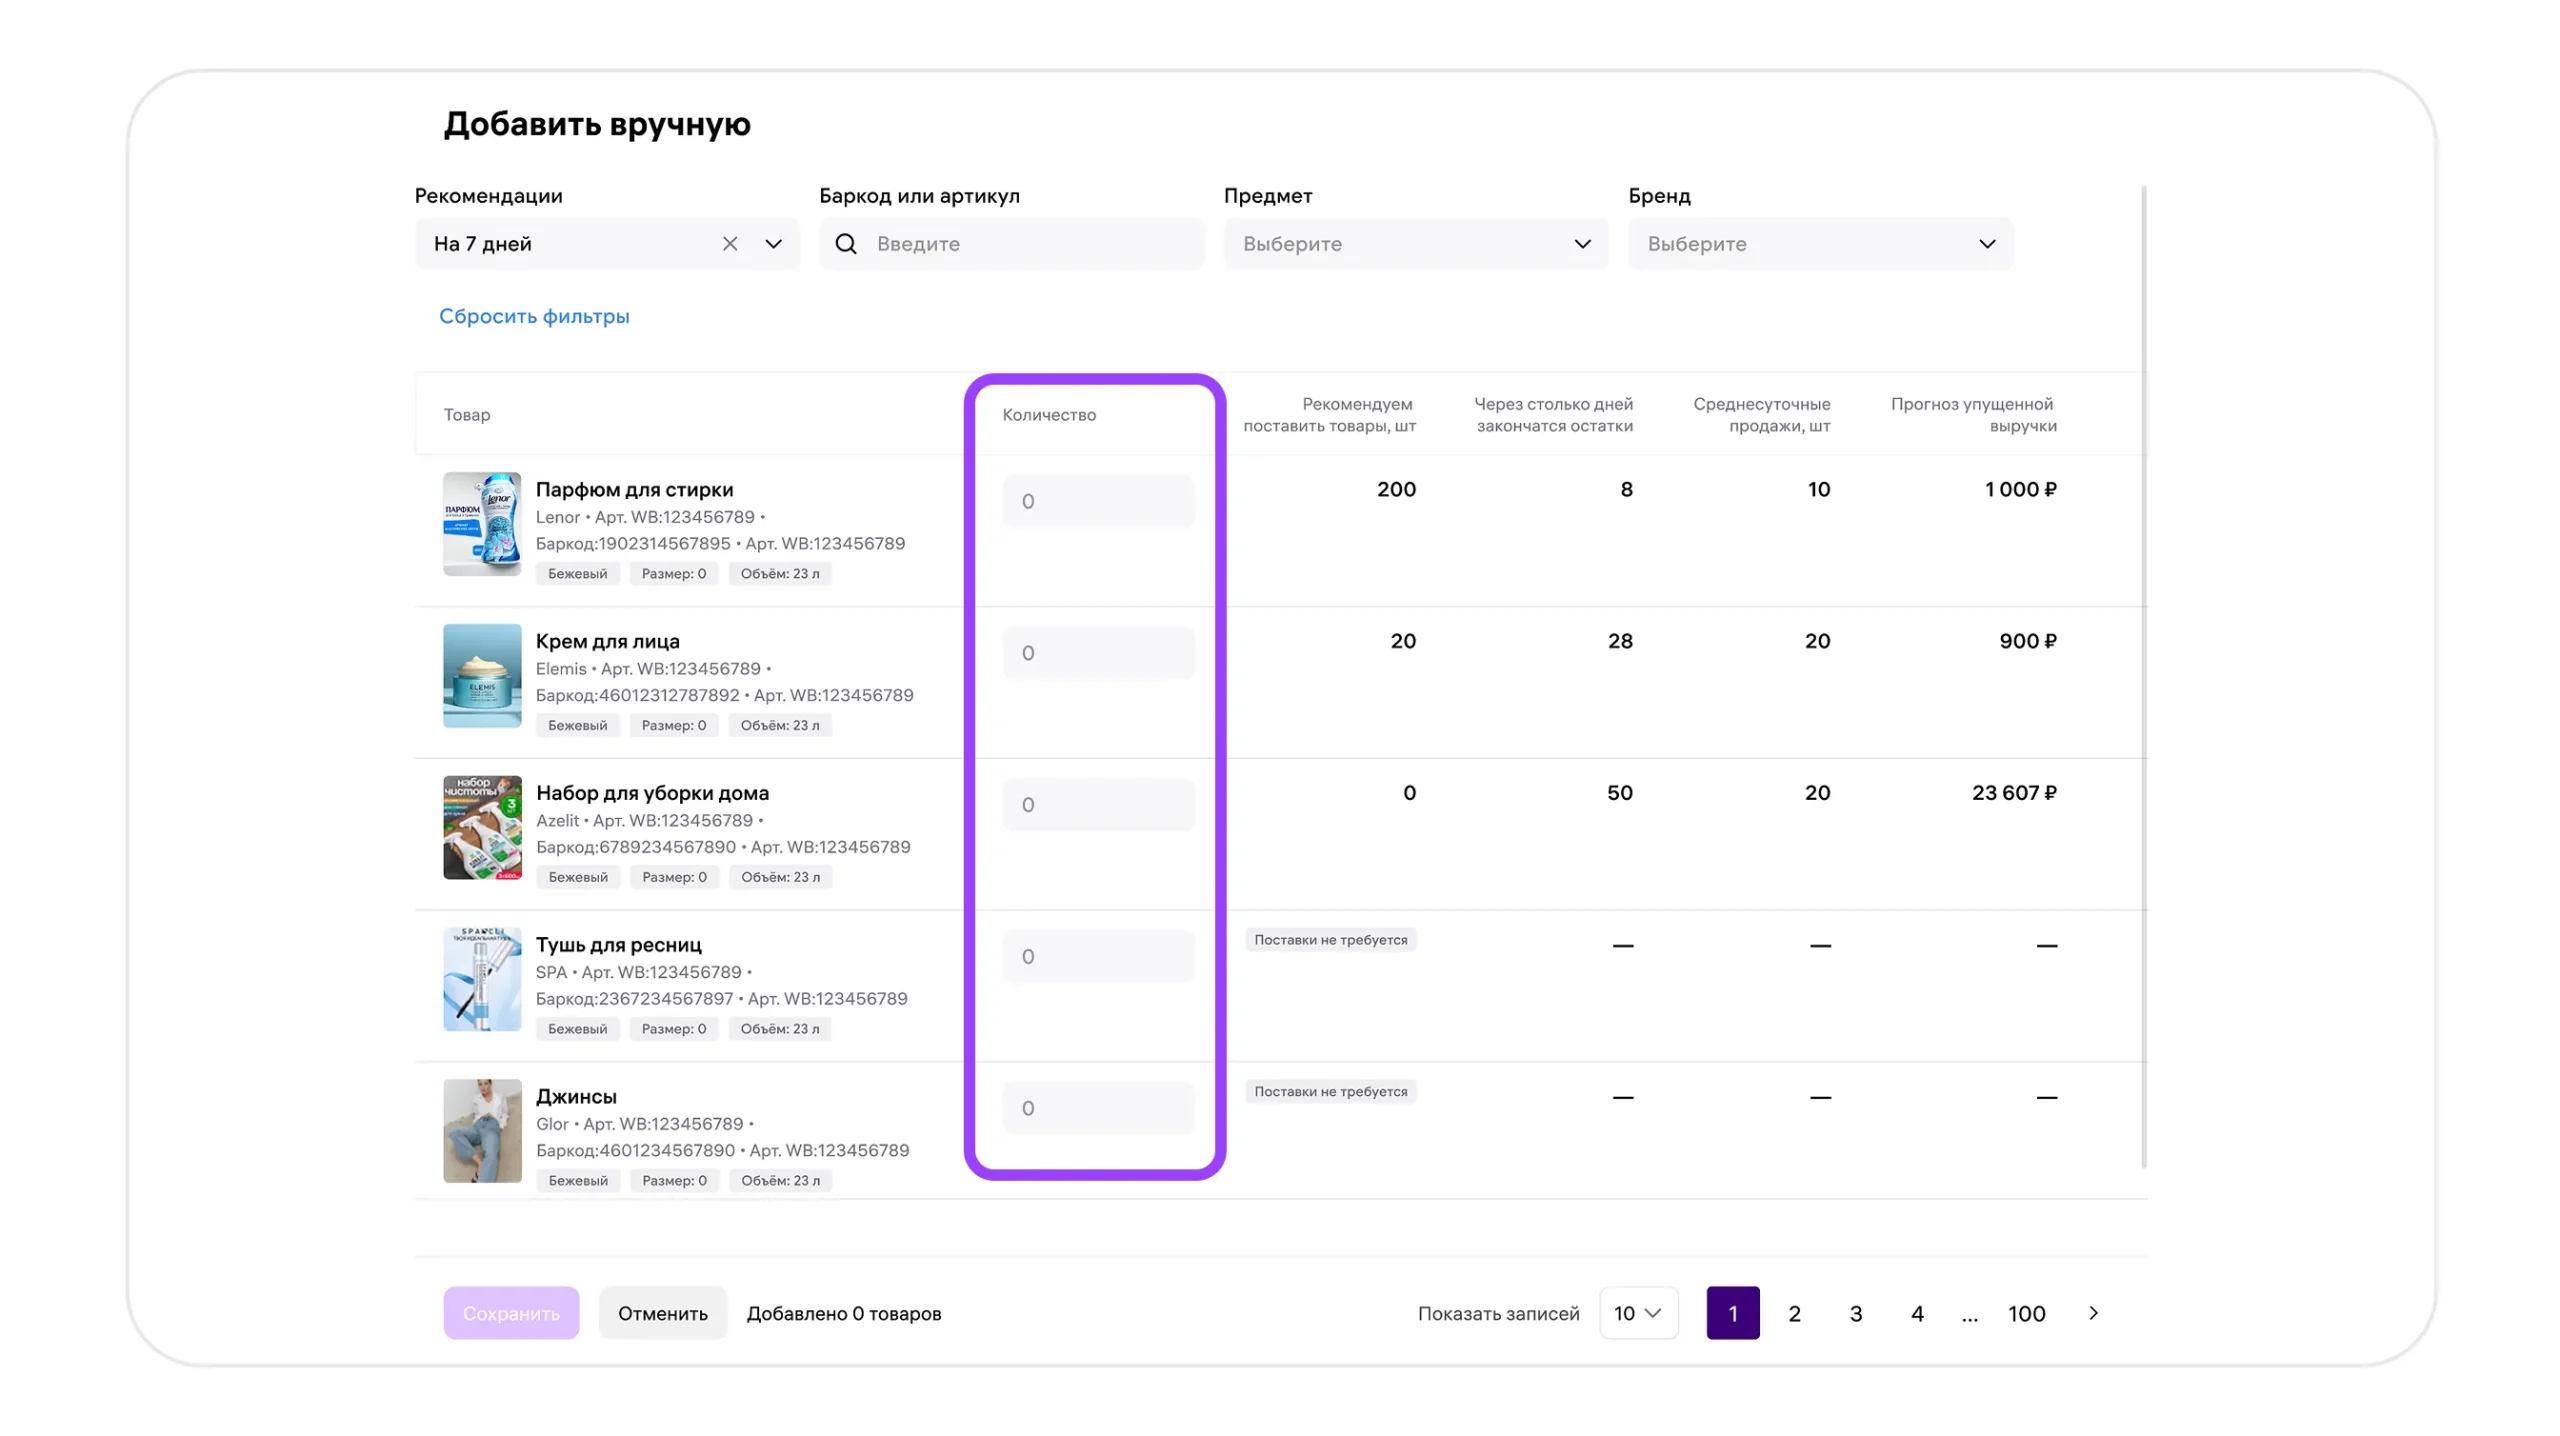
Task: Click the "Через столько дней закончатся остатки" header
Action: [1553, 415]
